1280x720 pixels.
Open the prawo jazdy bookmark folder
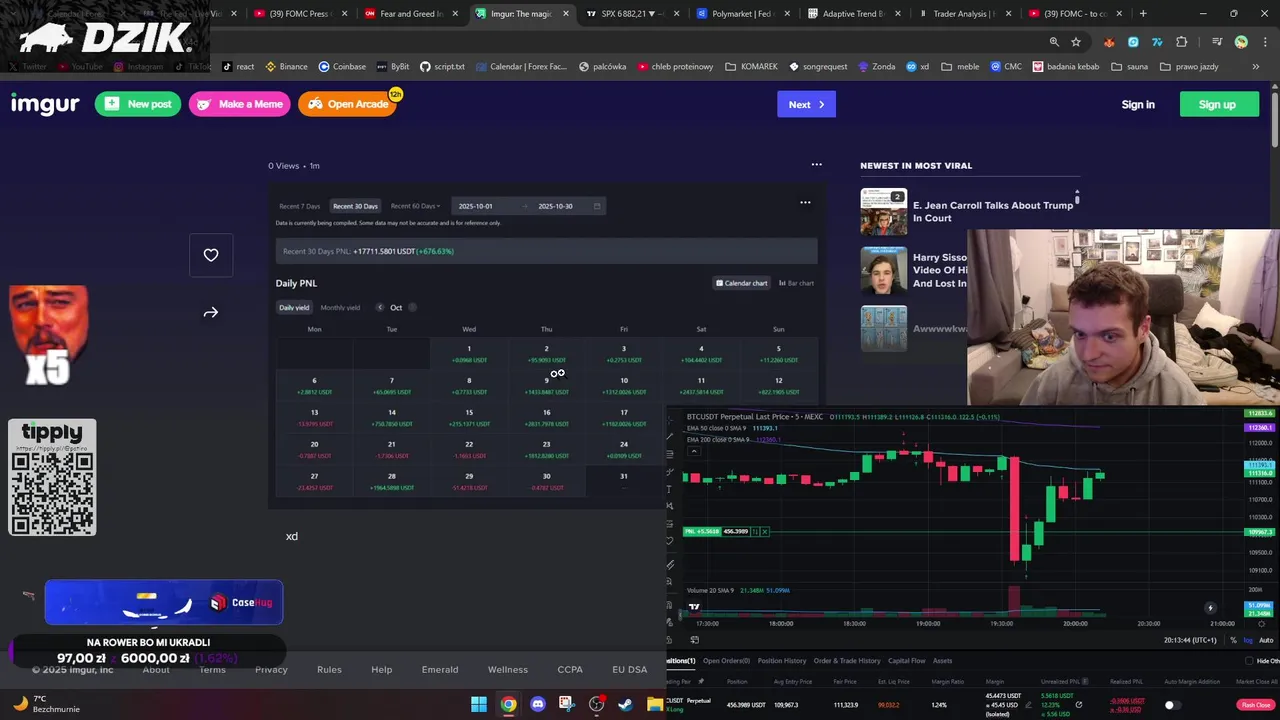pyautogui.click(x=1189, y=66)
